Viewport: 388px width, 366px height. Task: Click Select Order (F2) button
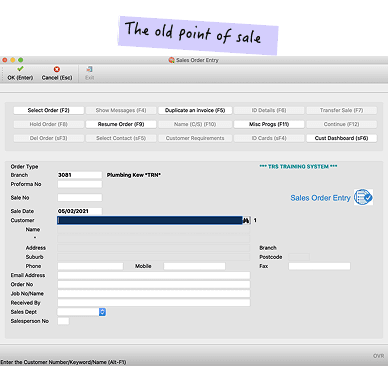click(49, 110)
